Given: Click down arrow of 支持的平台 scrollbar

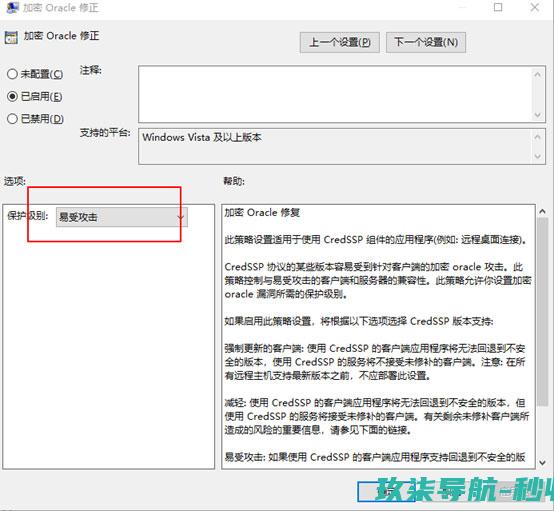Looking at the screenshot, I should pos(538,156).
